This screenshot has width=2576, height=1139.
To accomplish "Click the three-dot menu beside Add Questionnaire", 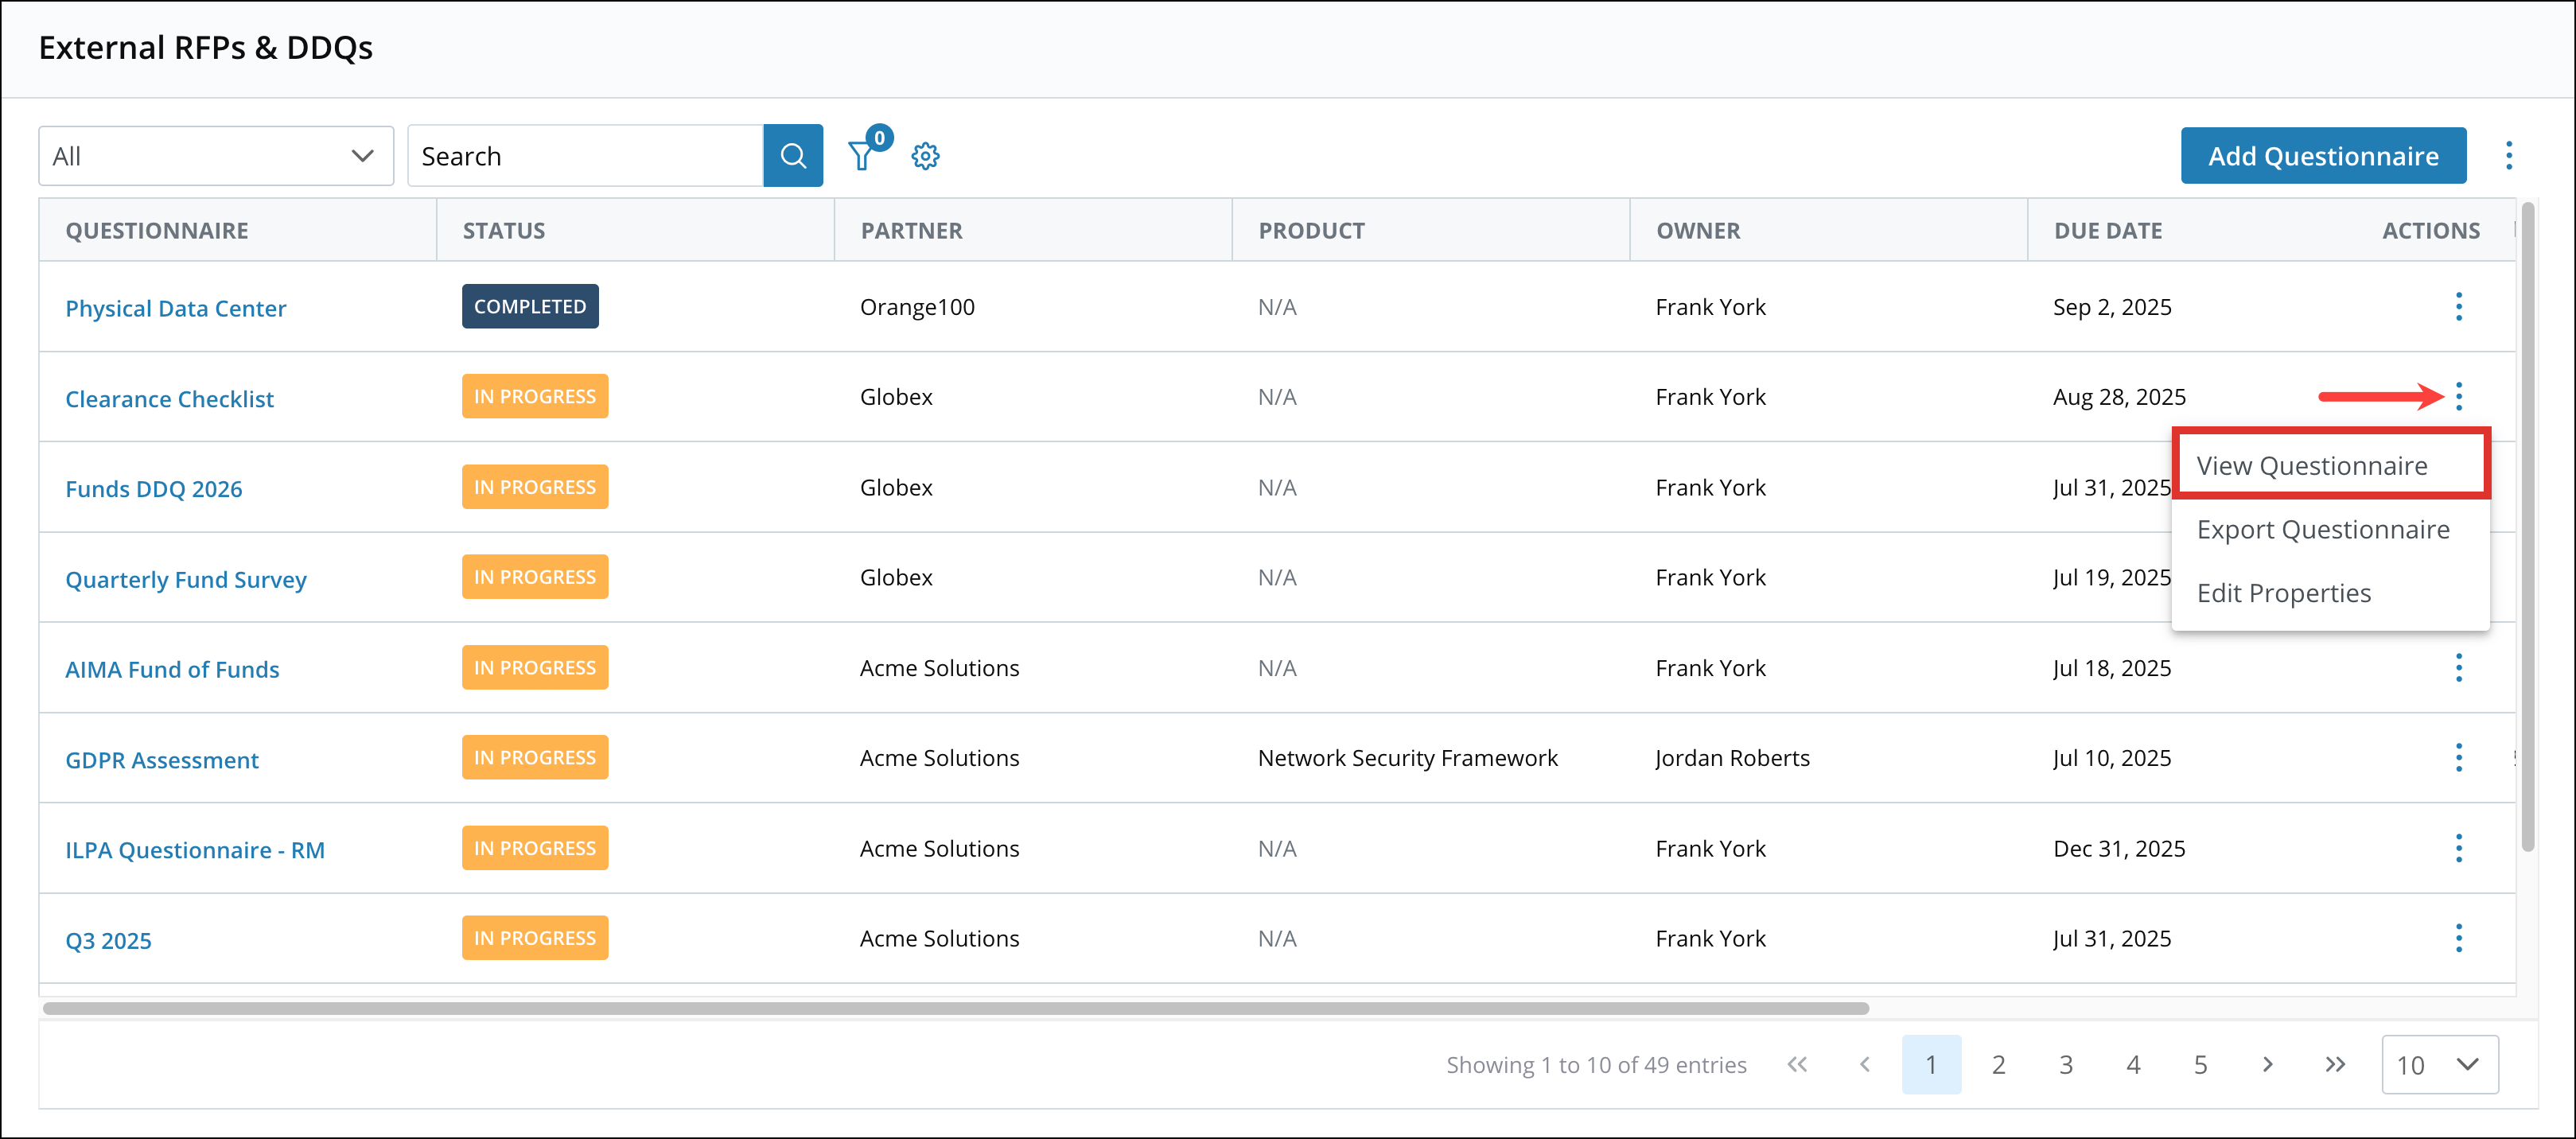I will (2510, 155).
